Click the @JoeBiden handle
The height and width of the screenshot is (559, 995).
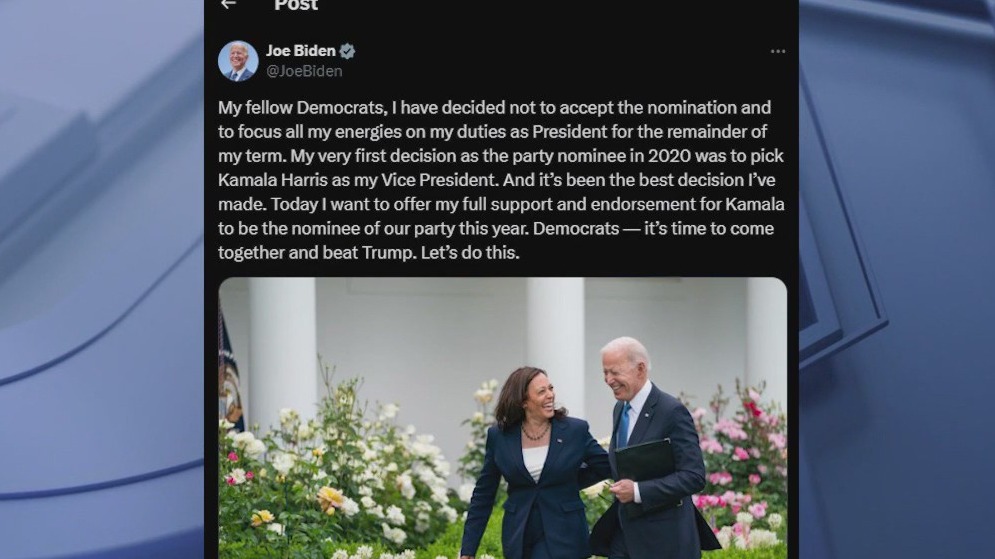pyautogui.click(x=304, y=71)
